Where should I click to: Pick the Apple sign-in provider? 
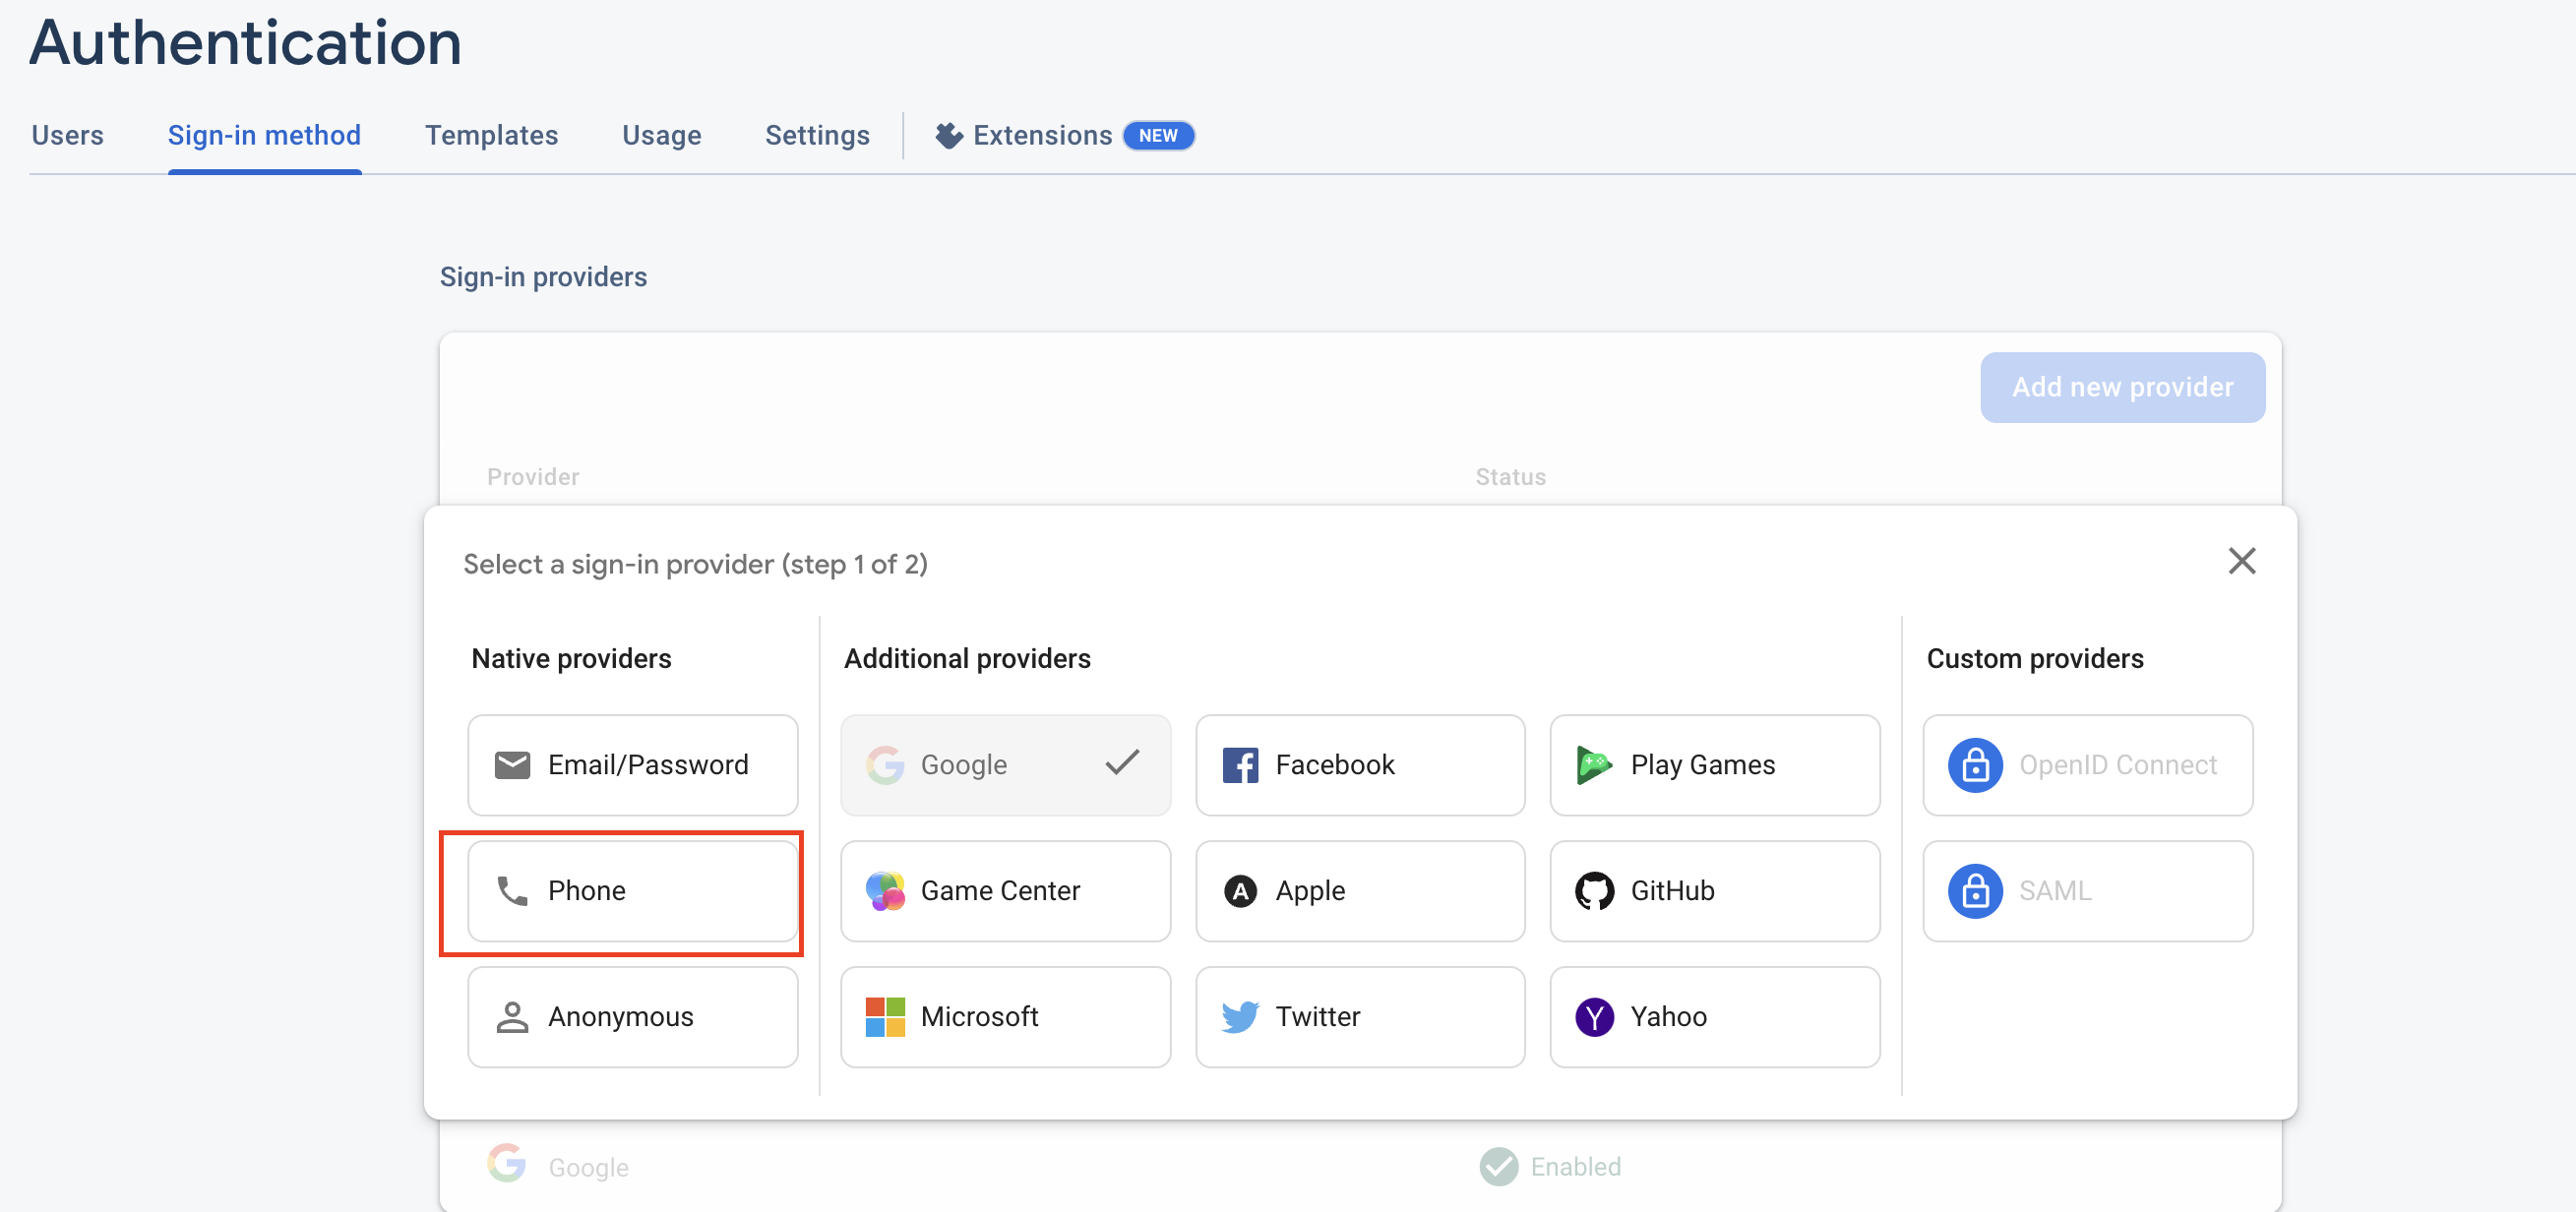pos(1359,890)
